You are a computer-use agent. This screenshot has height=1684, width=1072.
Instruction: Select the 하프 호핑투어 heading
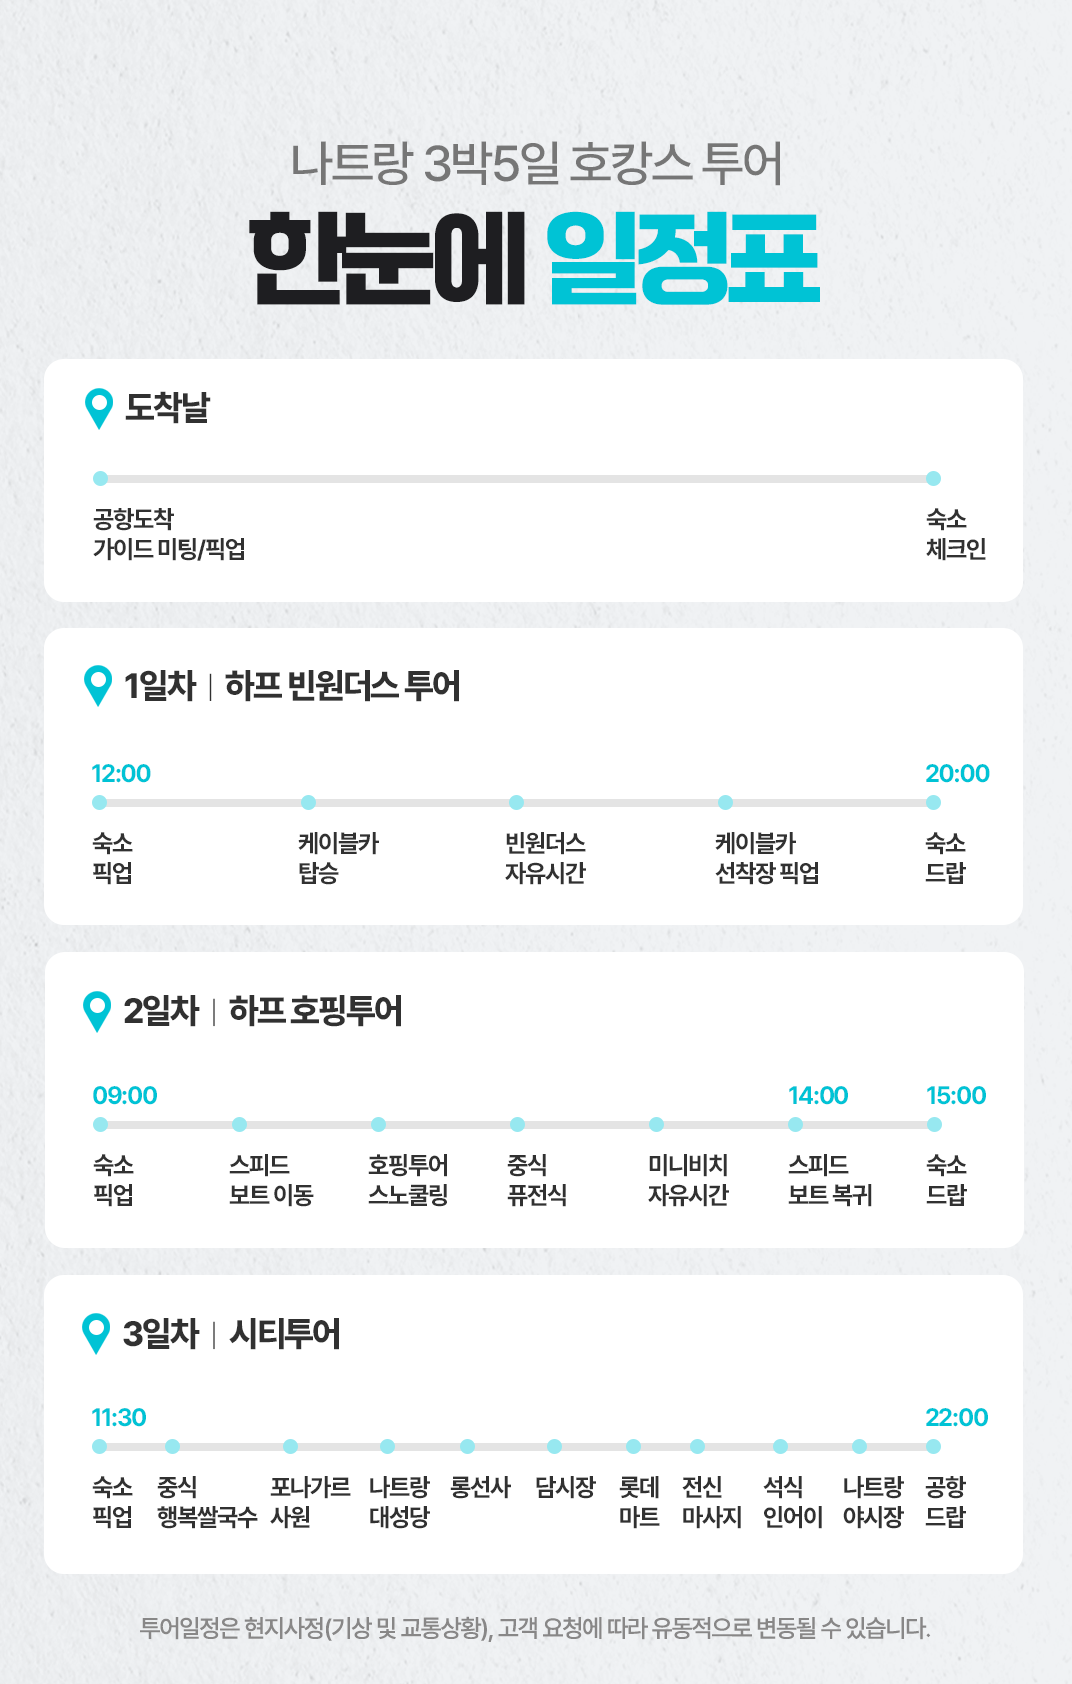tap(315, 1011)
